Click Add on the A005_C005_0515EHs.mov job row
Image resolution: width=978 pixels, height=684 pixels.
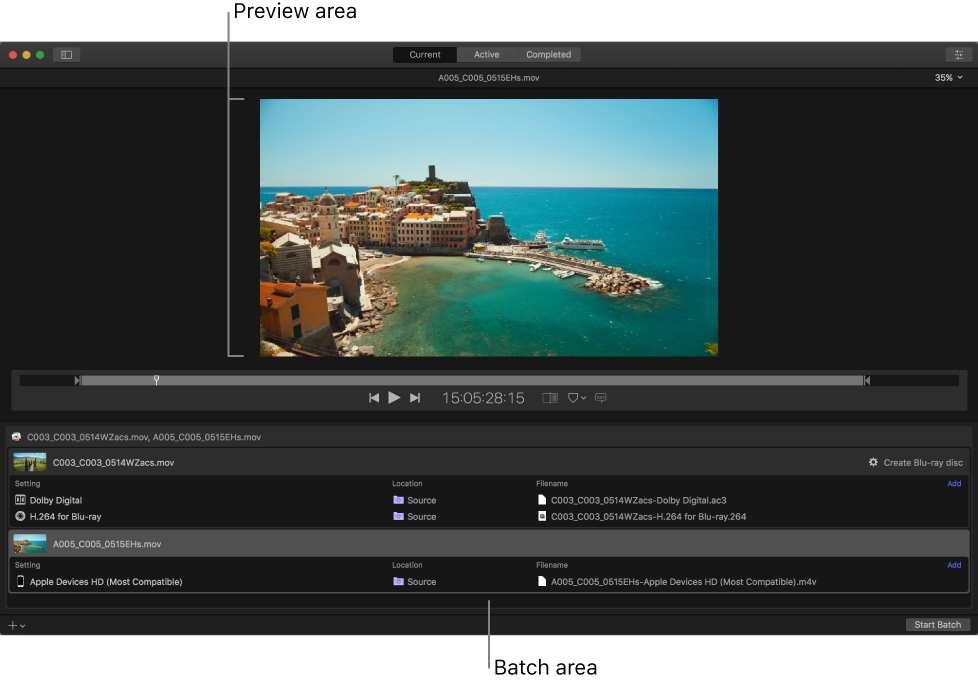tap(953, 565)
